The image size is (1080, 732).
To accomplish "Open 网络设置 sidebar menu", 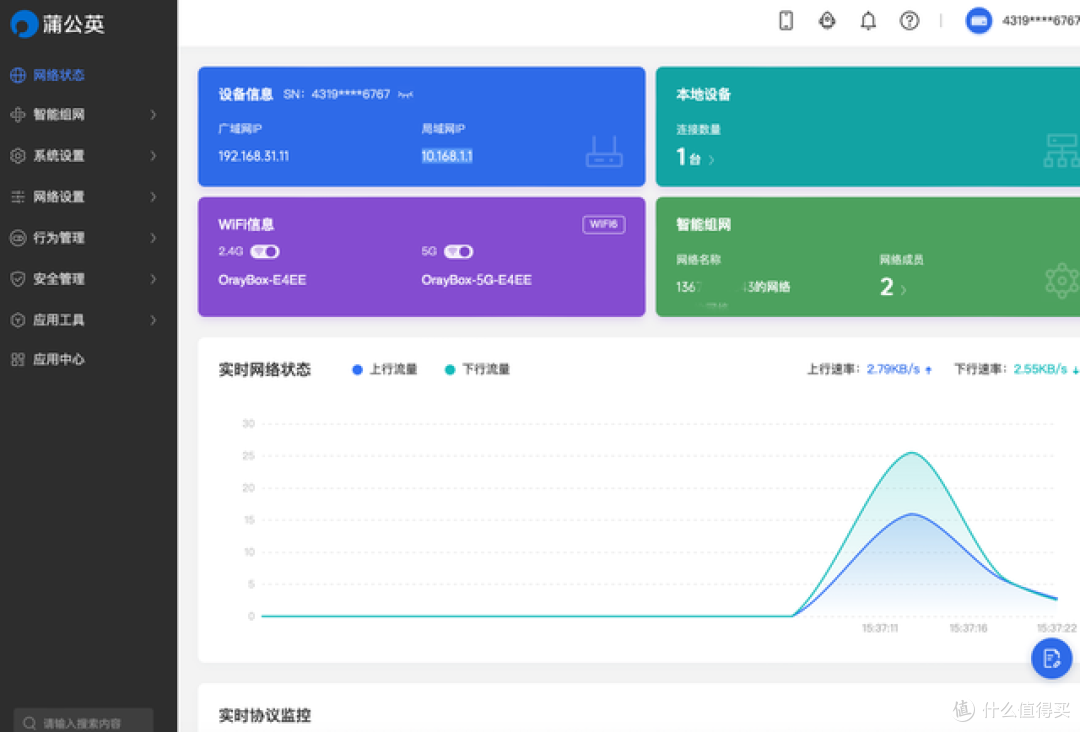I will pos(88,197).
